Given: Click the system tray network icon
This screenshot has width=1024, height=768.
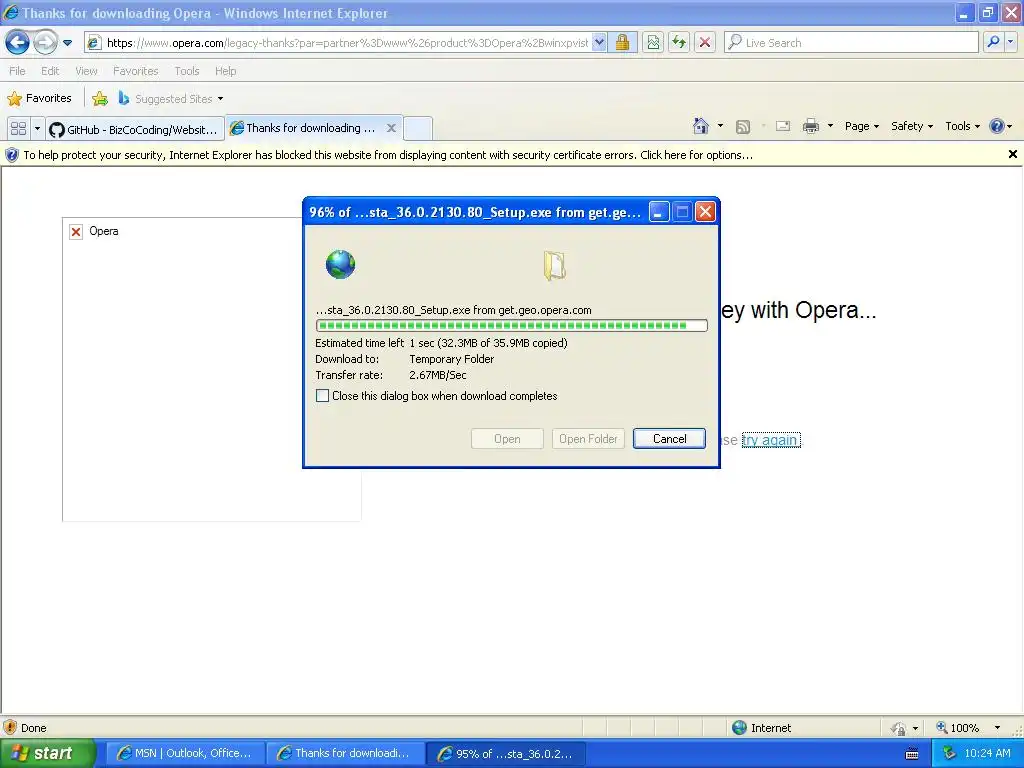Looking at the screenshot, I should click(x=950, y=753).
